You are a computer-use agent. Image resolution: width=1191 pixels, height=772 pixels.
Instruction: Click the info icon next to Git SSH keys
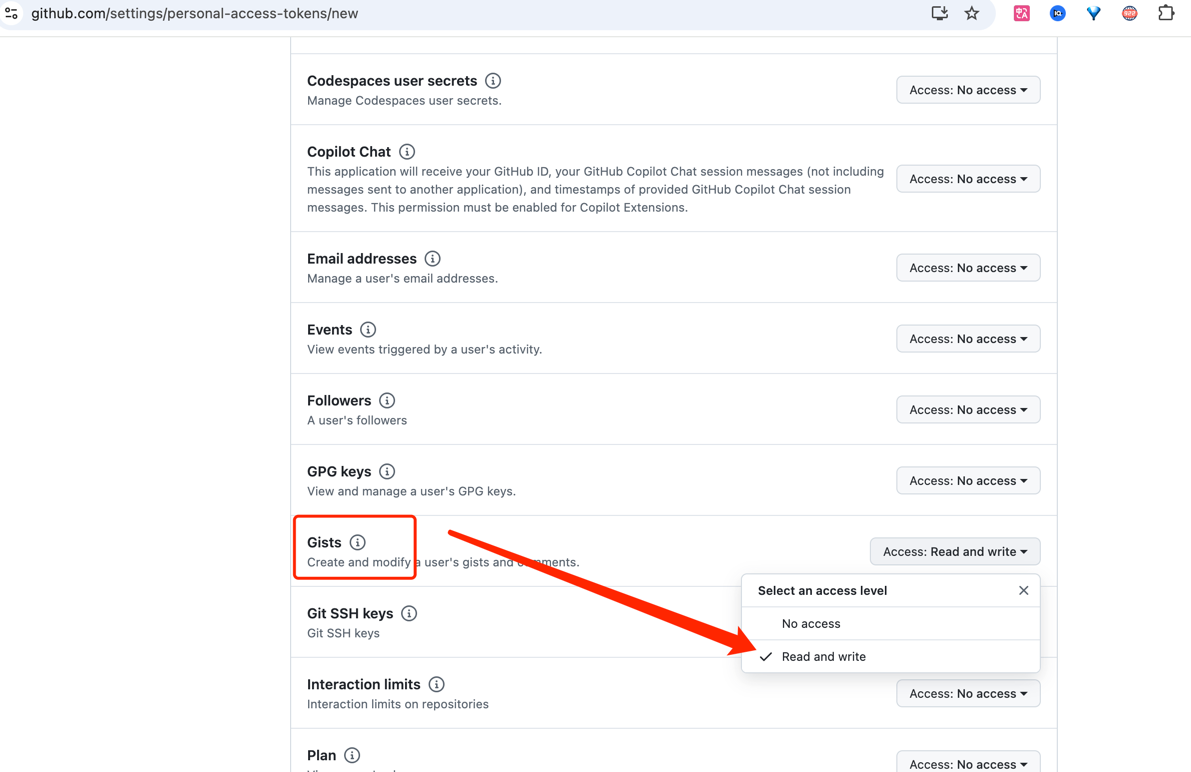[x=409, y=613]
